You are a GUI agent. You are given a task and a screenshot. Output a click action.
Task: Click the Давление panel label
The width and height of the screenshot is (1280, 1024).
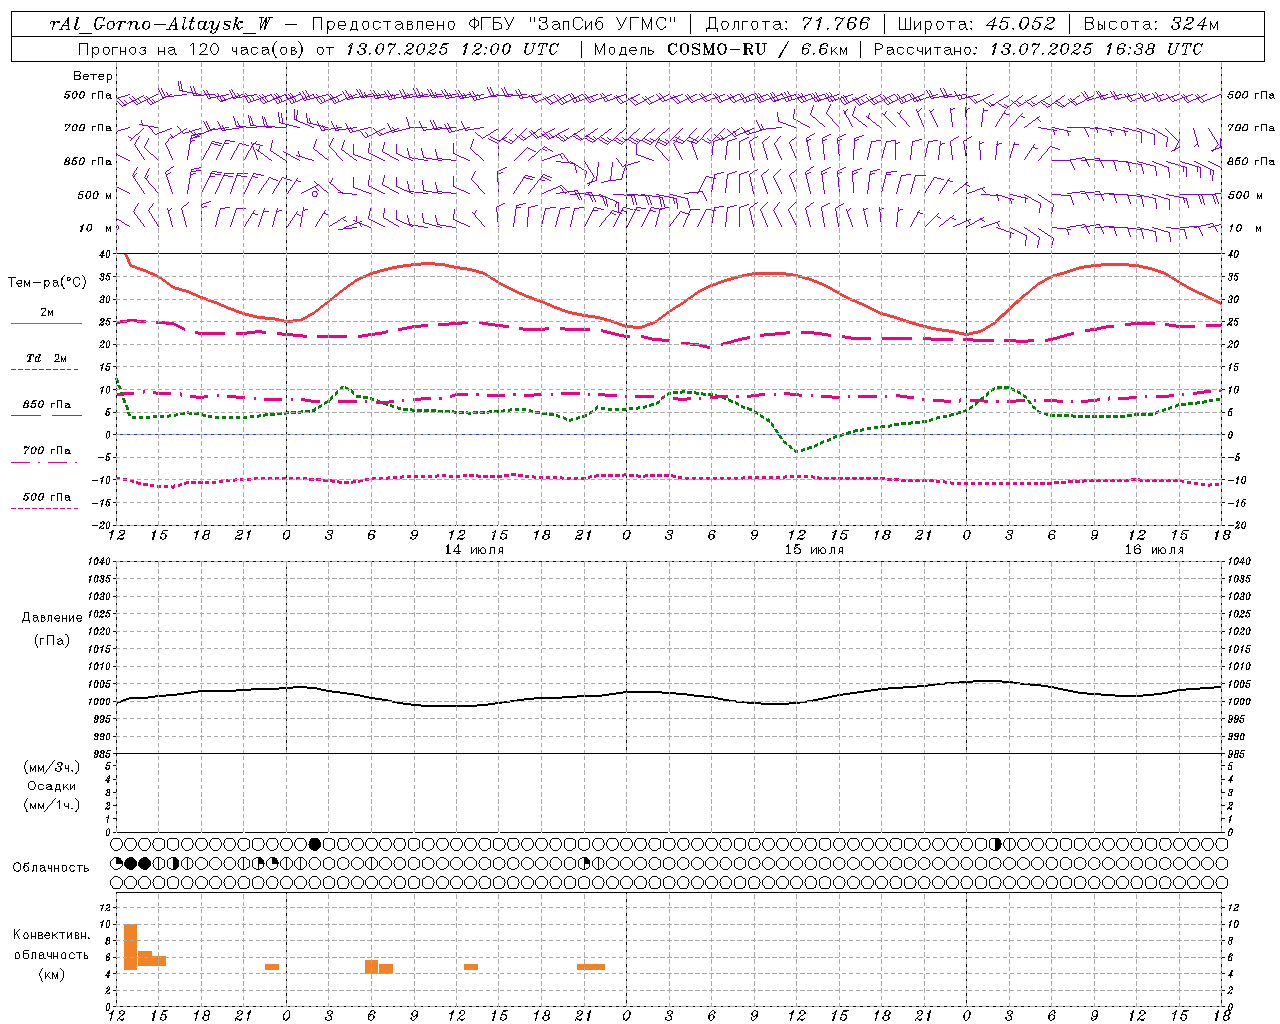pyautogui.click(x=52, y=618)
